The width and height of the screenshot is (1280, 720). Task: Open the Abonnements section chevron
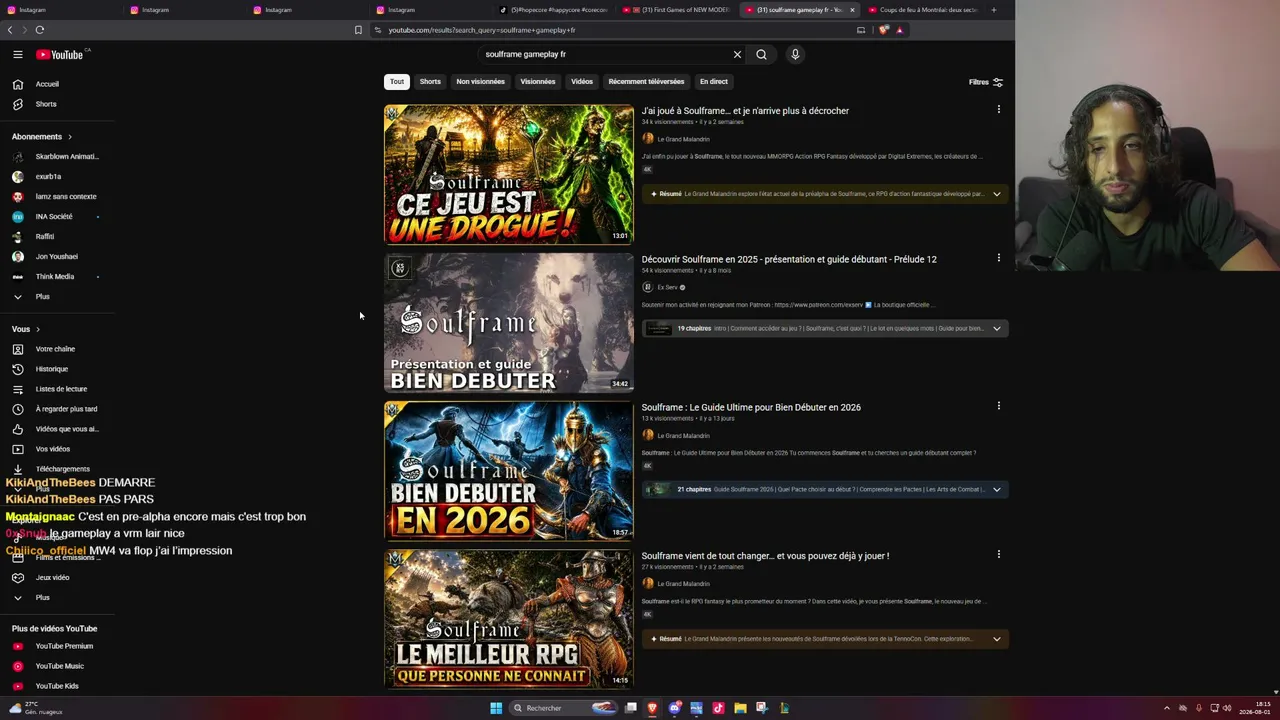(x=70, y=137)
